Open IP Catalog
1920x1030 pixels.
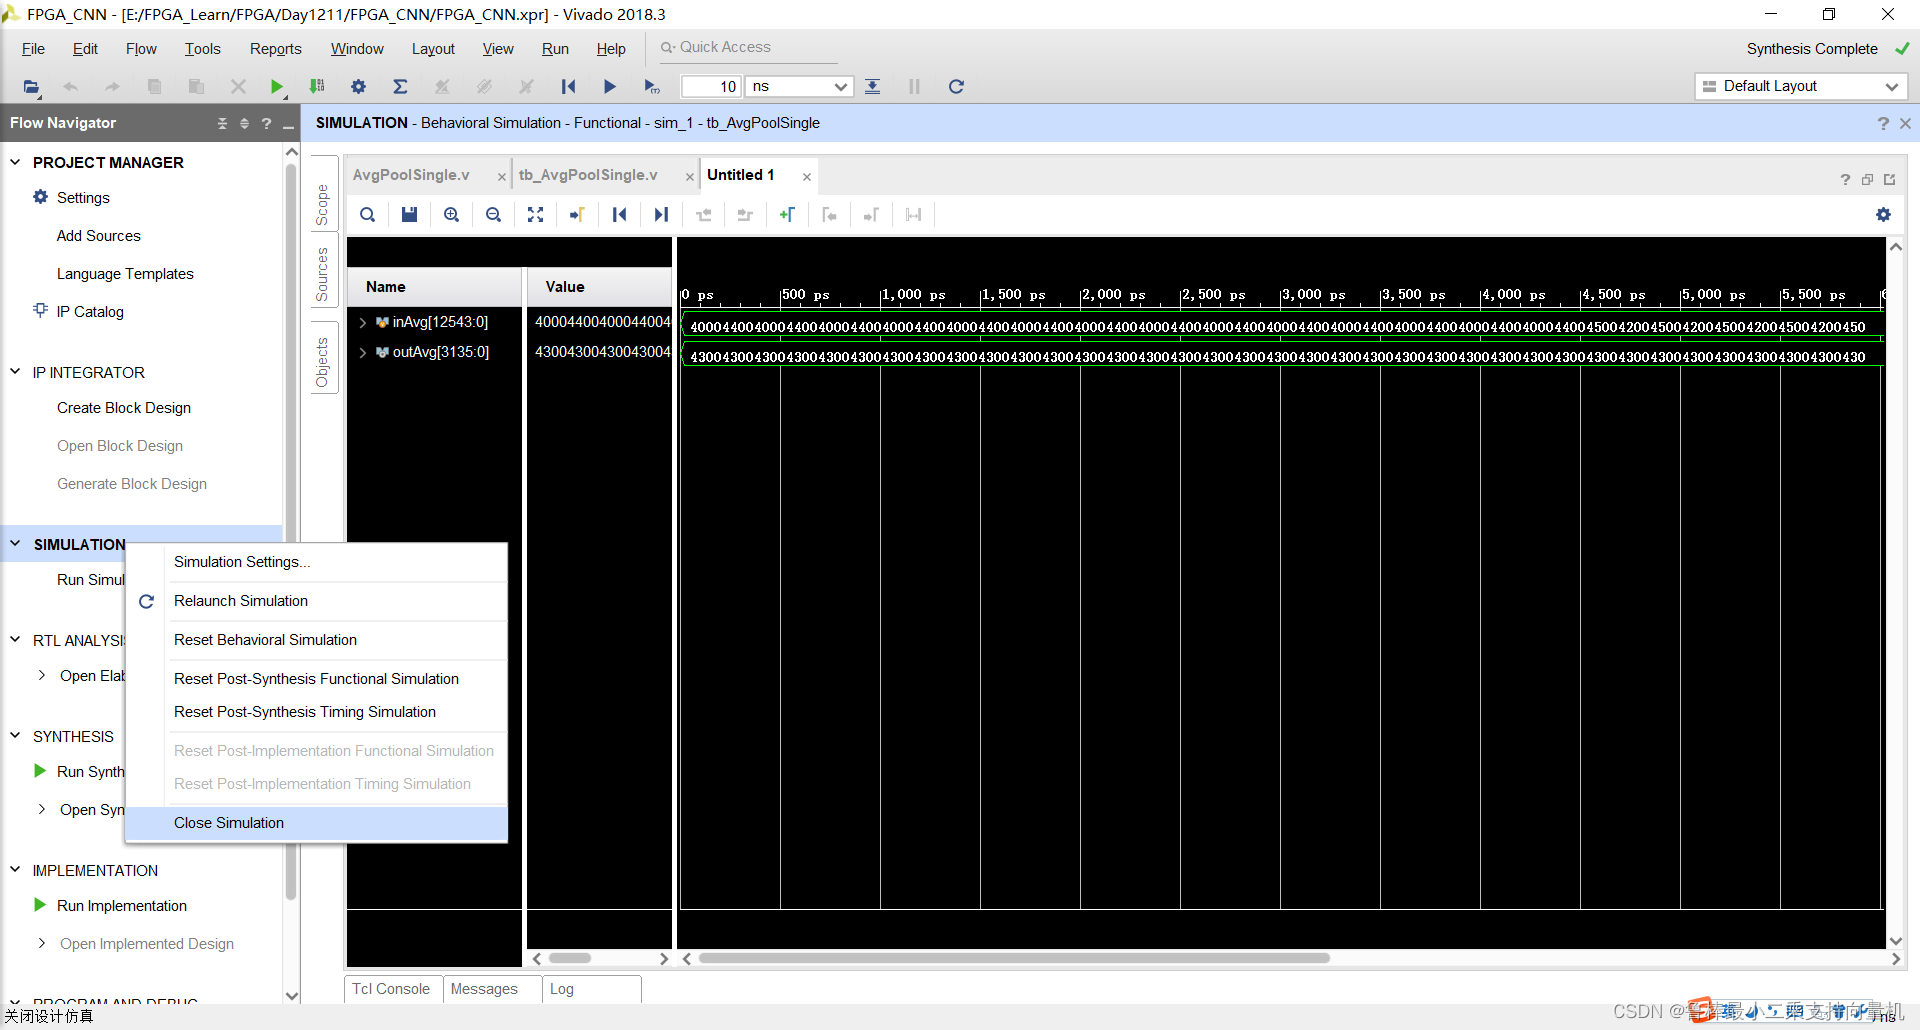[90, 312]
